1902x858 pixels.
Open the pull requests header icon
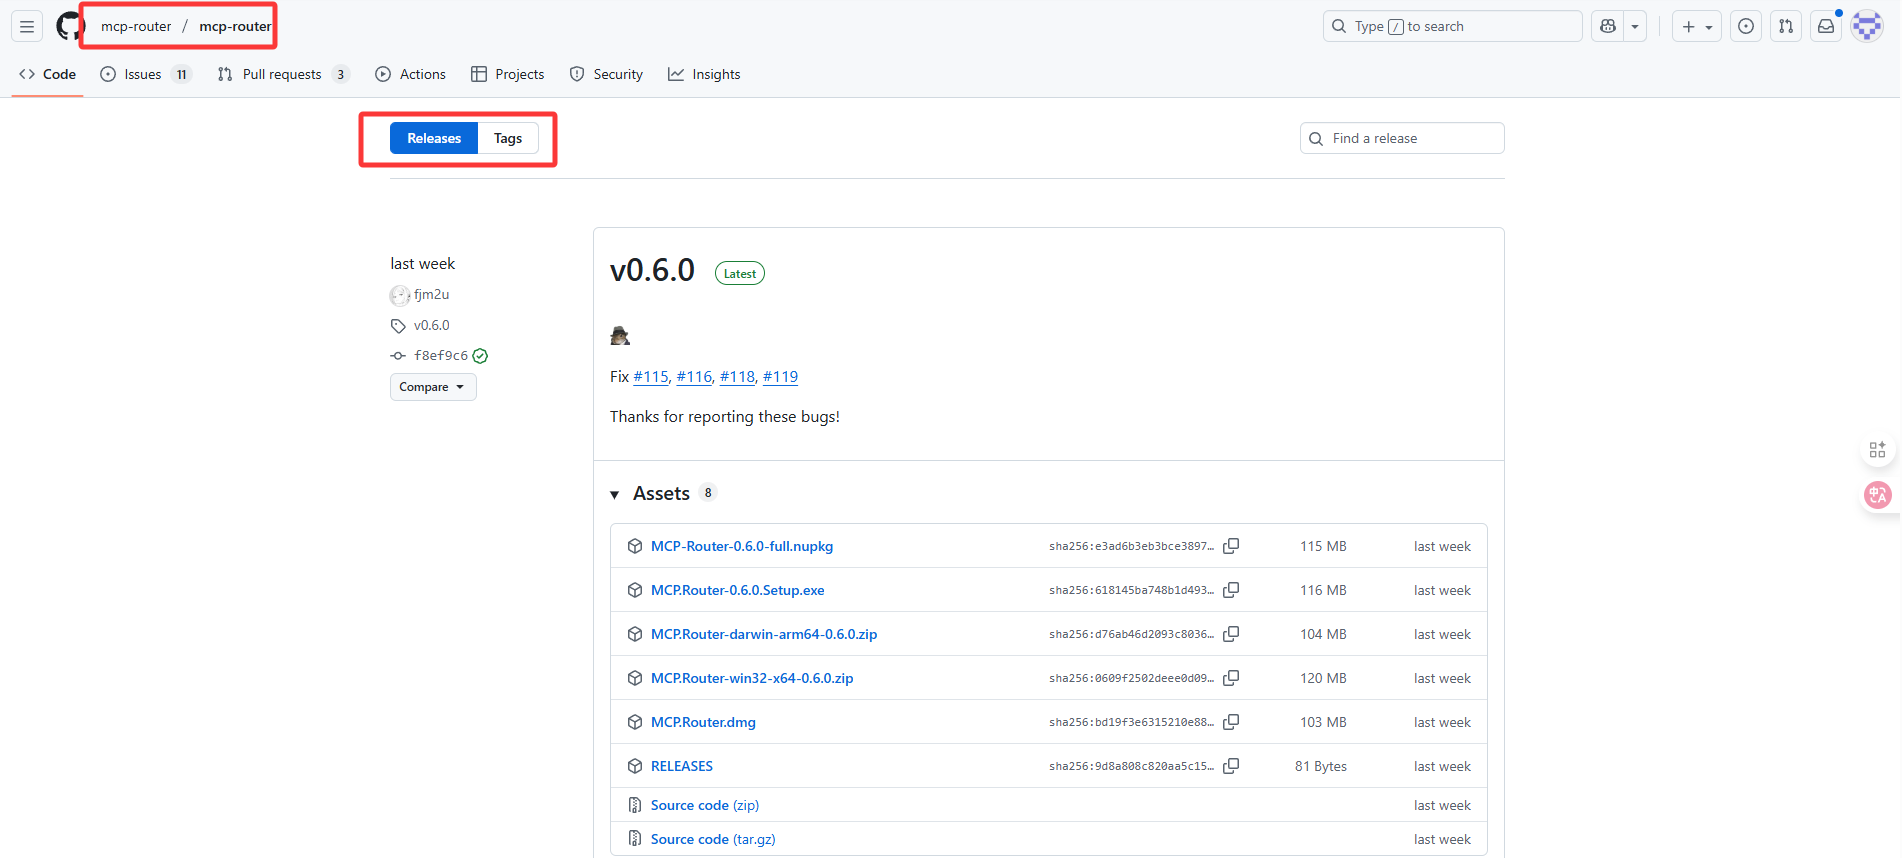tap(1786, 26)
